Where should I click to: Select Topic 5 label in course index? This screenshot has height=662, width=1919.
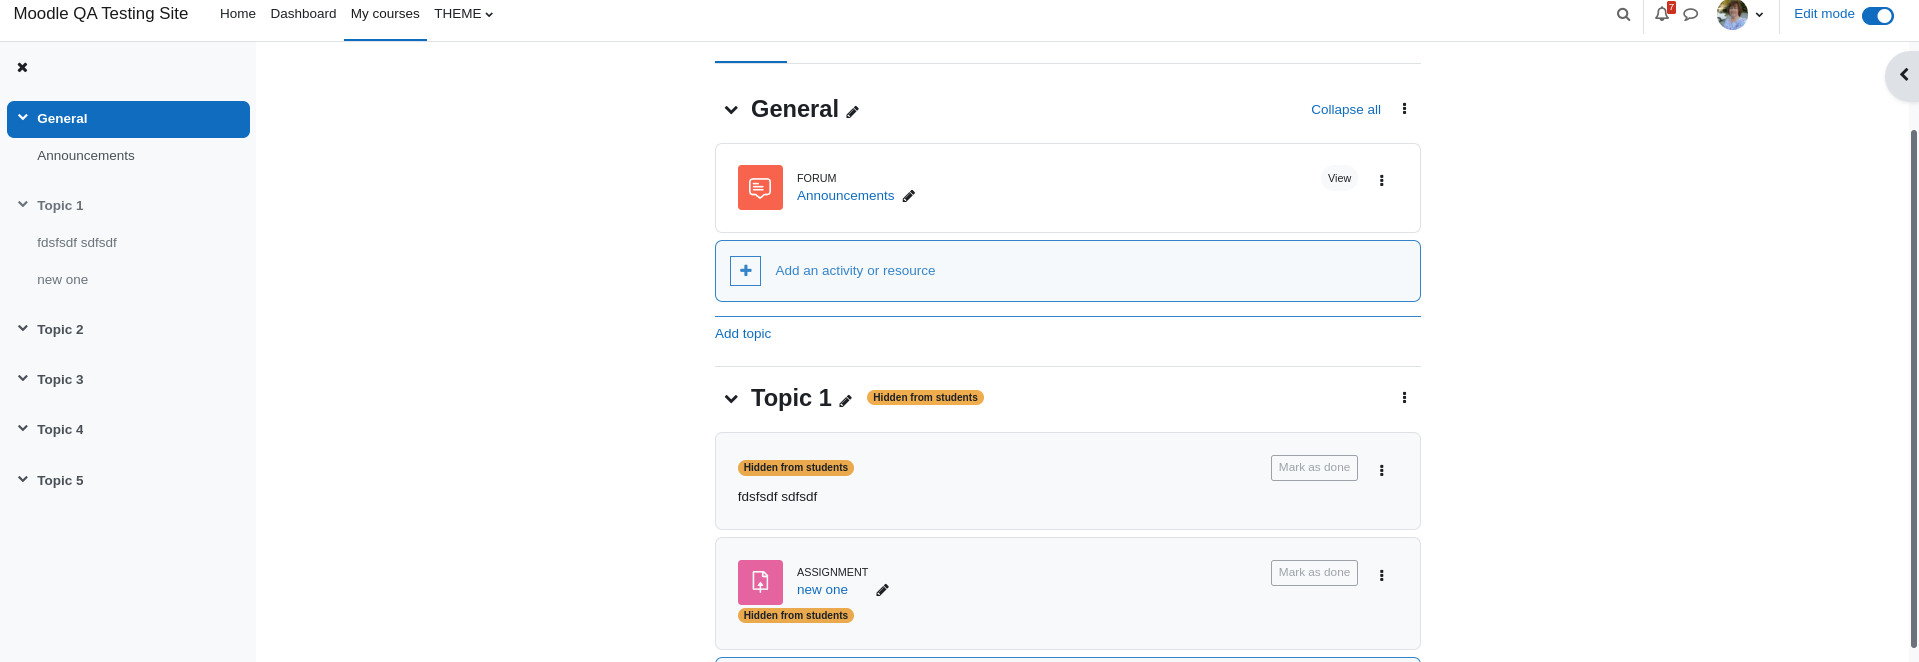pyautogui.click(x=60, y=481)
